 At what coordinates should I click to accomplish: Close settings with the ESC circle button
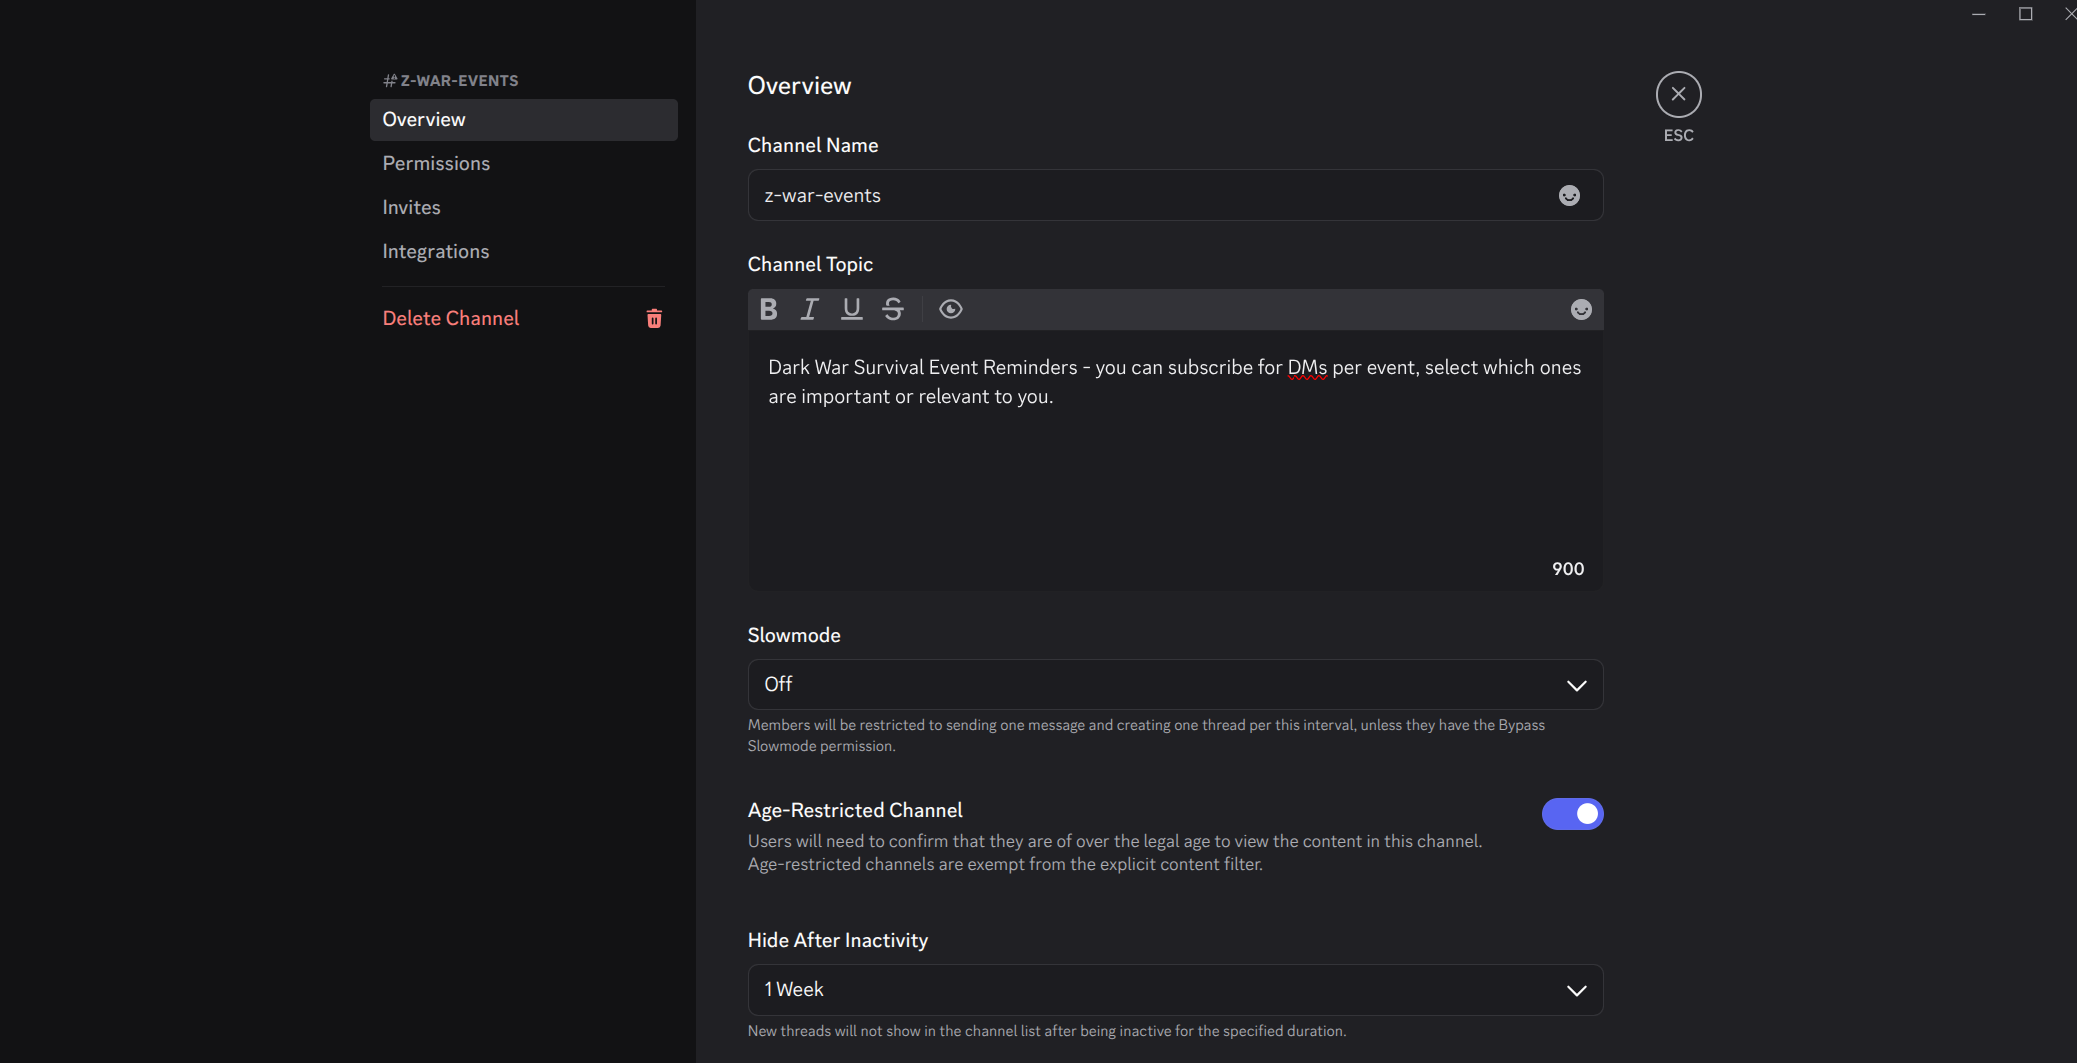pos(1678,94)
